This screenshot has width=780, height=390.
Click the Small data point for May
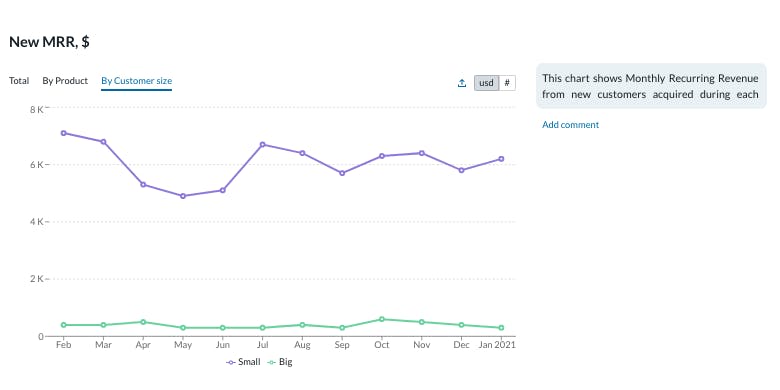tap(183, 196)
